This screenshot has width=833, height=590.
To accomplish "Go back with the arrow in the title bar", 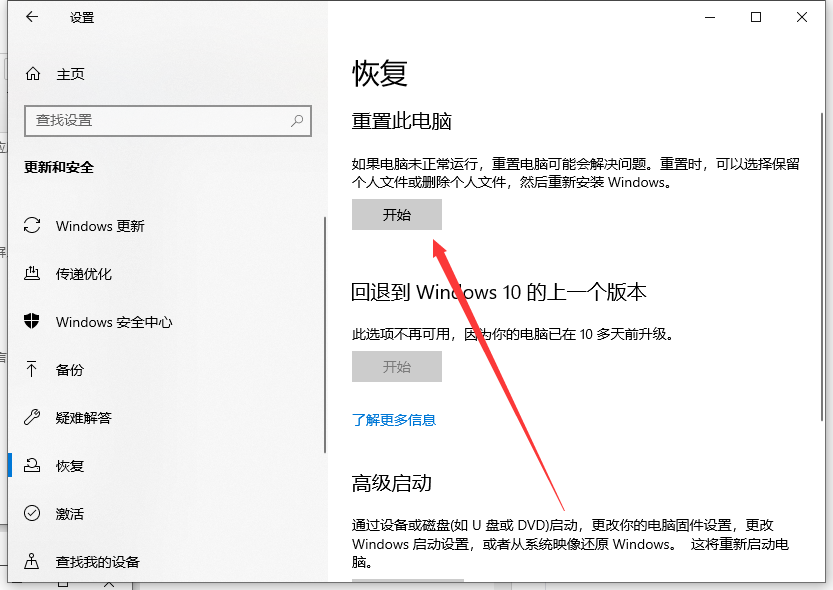I will [32, 17].
